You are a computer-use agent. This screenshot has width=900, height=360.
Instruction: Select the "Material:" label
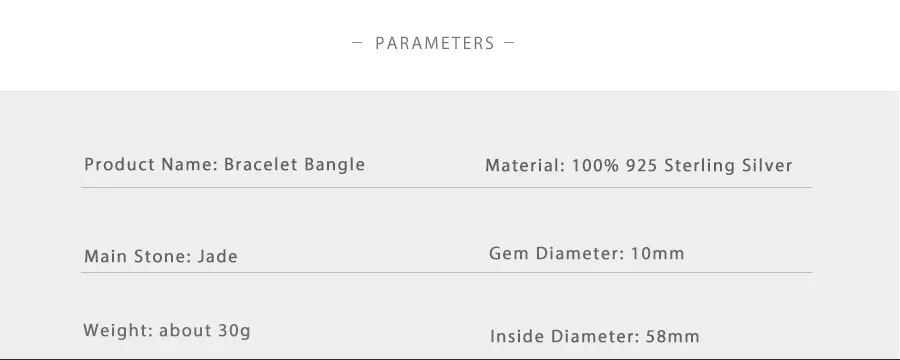click(x=526, y=166)
